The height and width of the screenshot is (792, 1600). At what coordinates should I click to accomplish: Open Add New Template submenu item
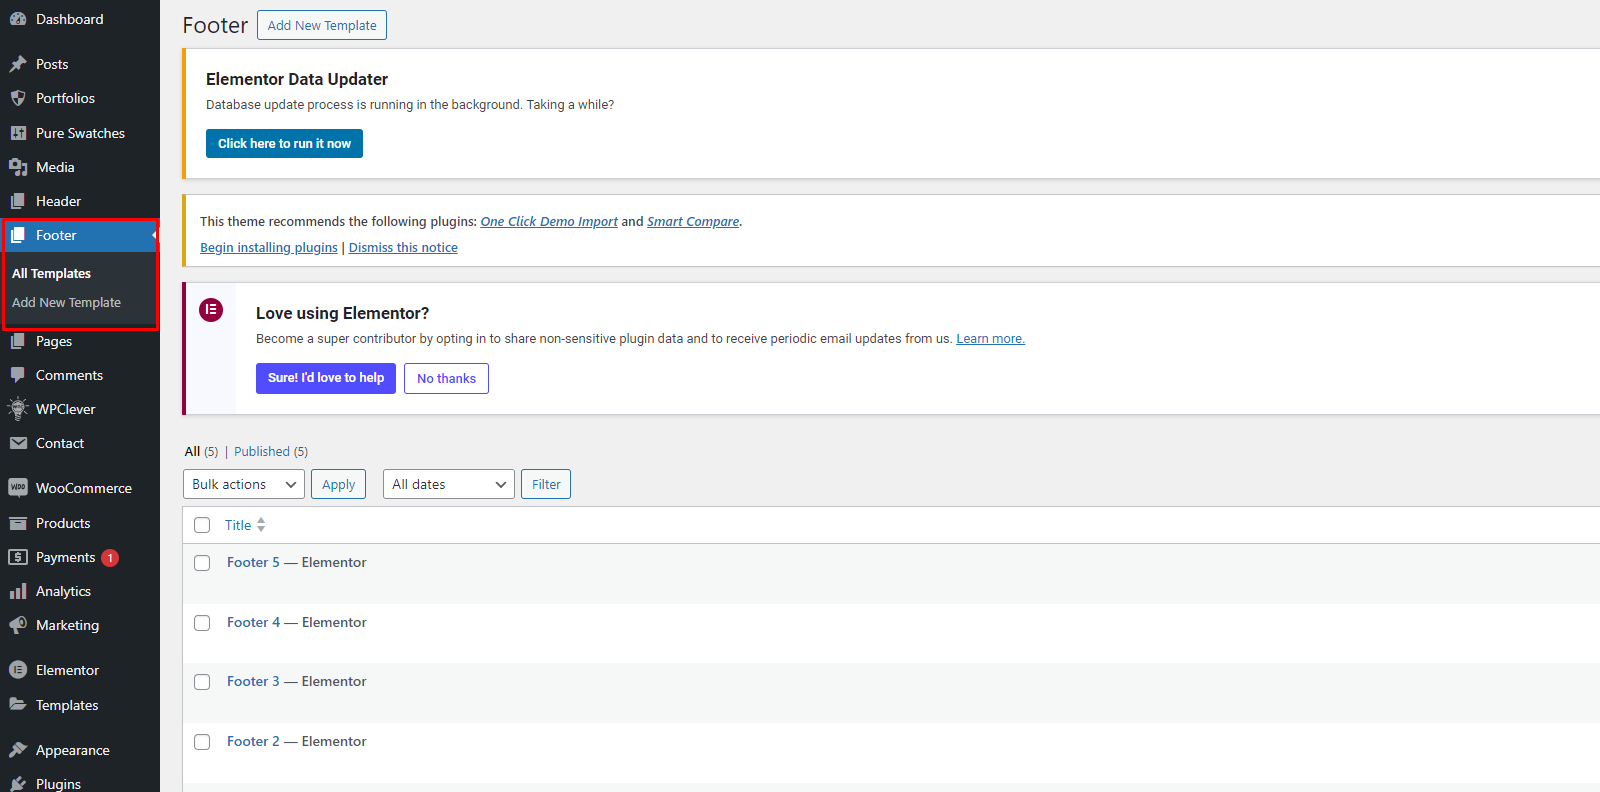[x=66, y=302]
